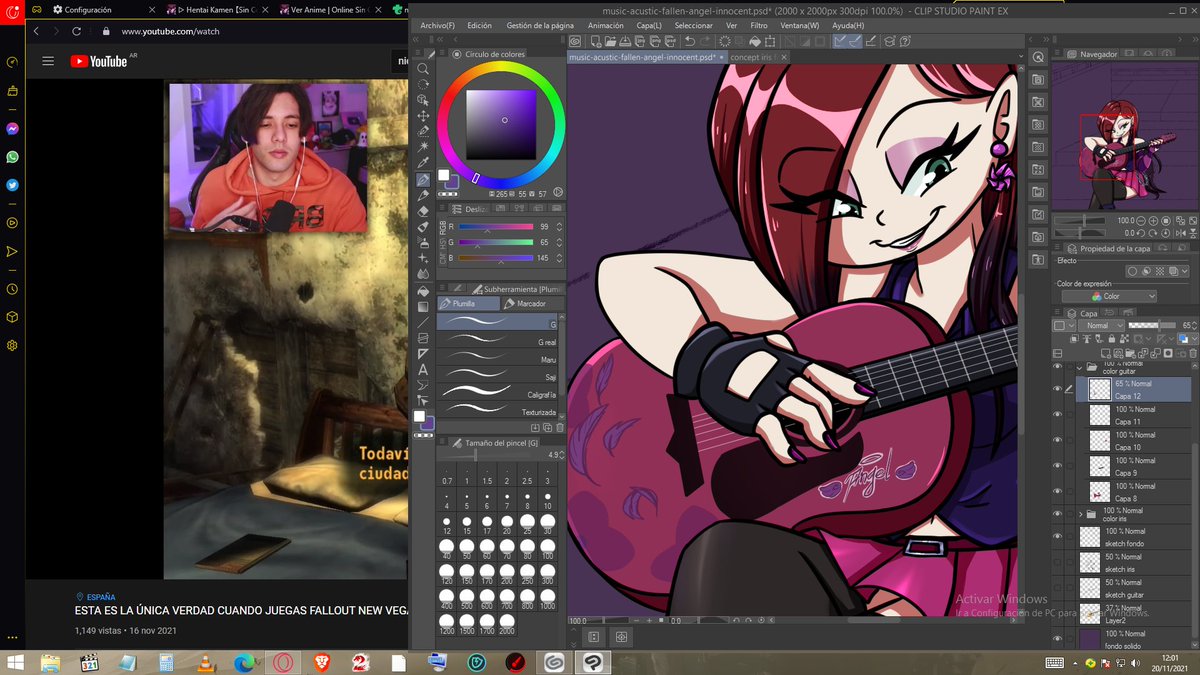Open the expression color Color dropdown
1200x675 pixels.
click(x=1109, y=296)
